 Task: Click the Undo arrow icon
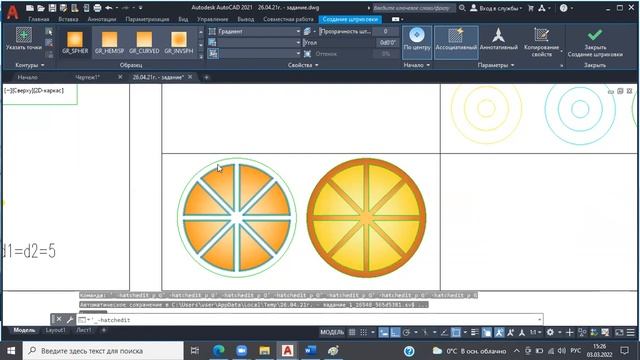point(109,8)
